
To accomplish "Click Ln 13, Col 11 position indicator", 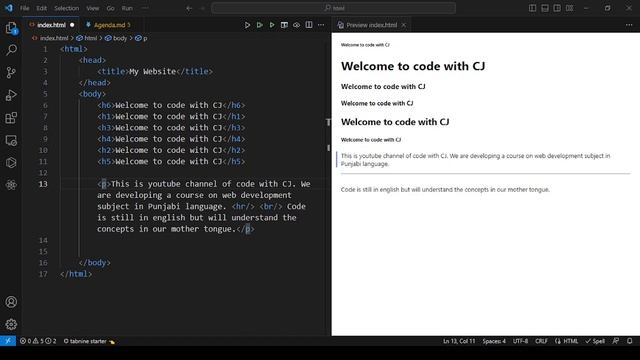I will [x=459, y=341].
